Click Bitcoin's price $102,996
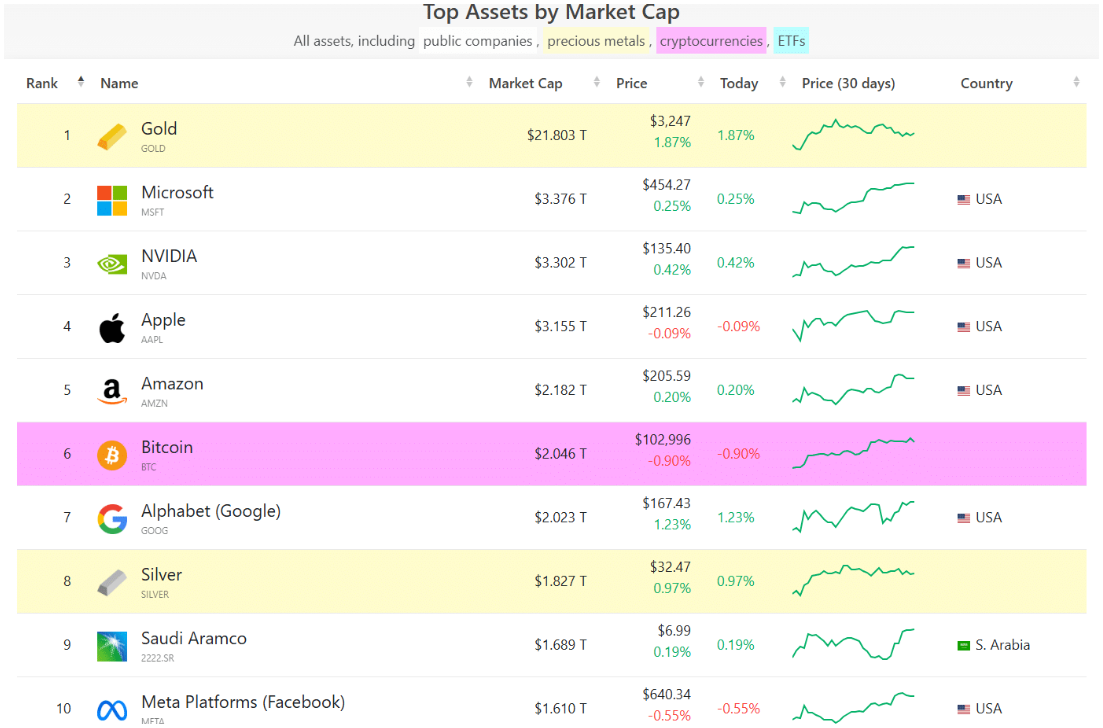 (663, 440)
